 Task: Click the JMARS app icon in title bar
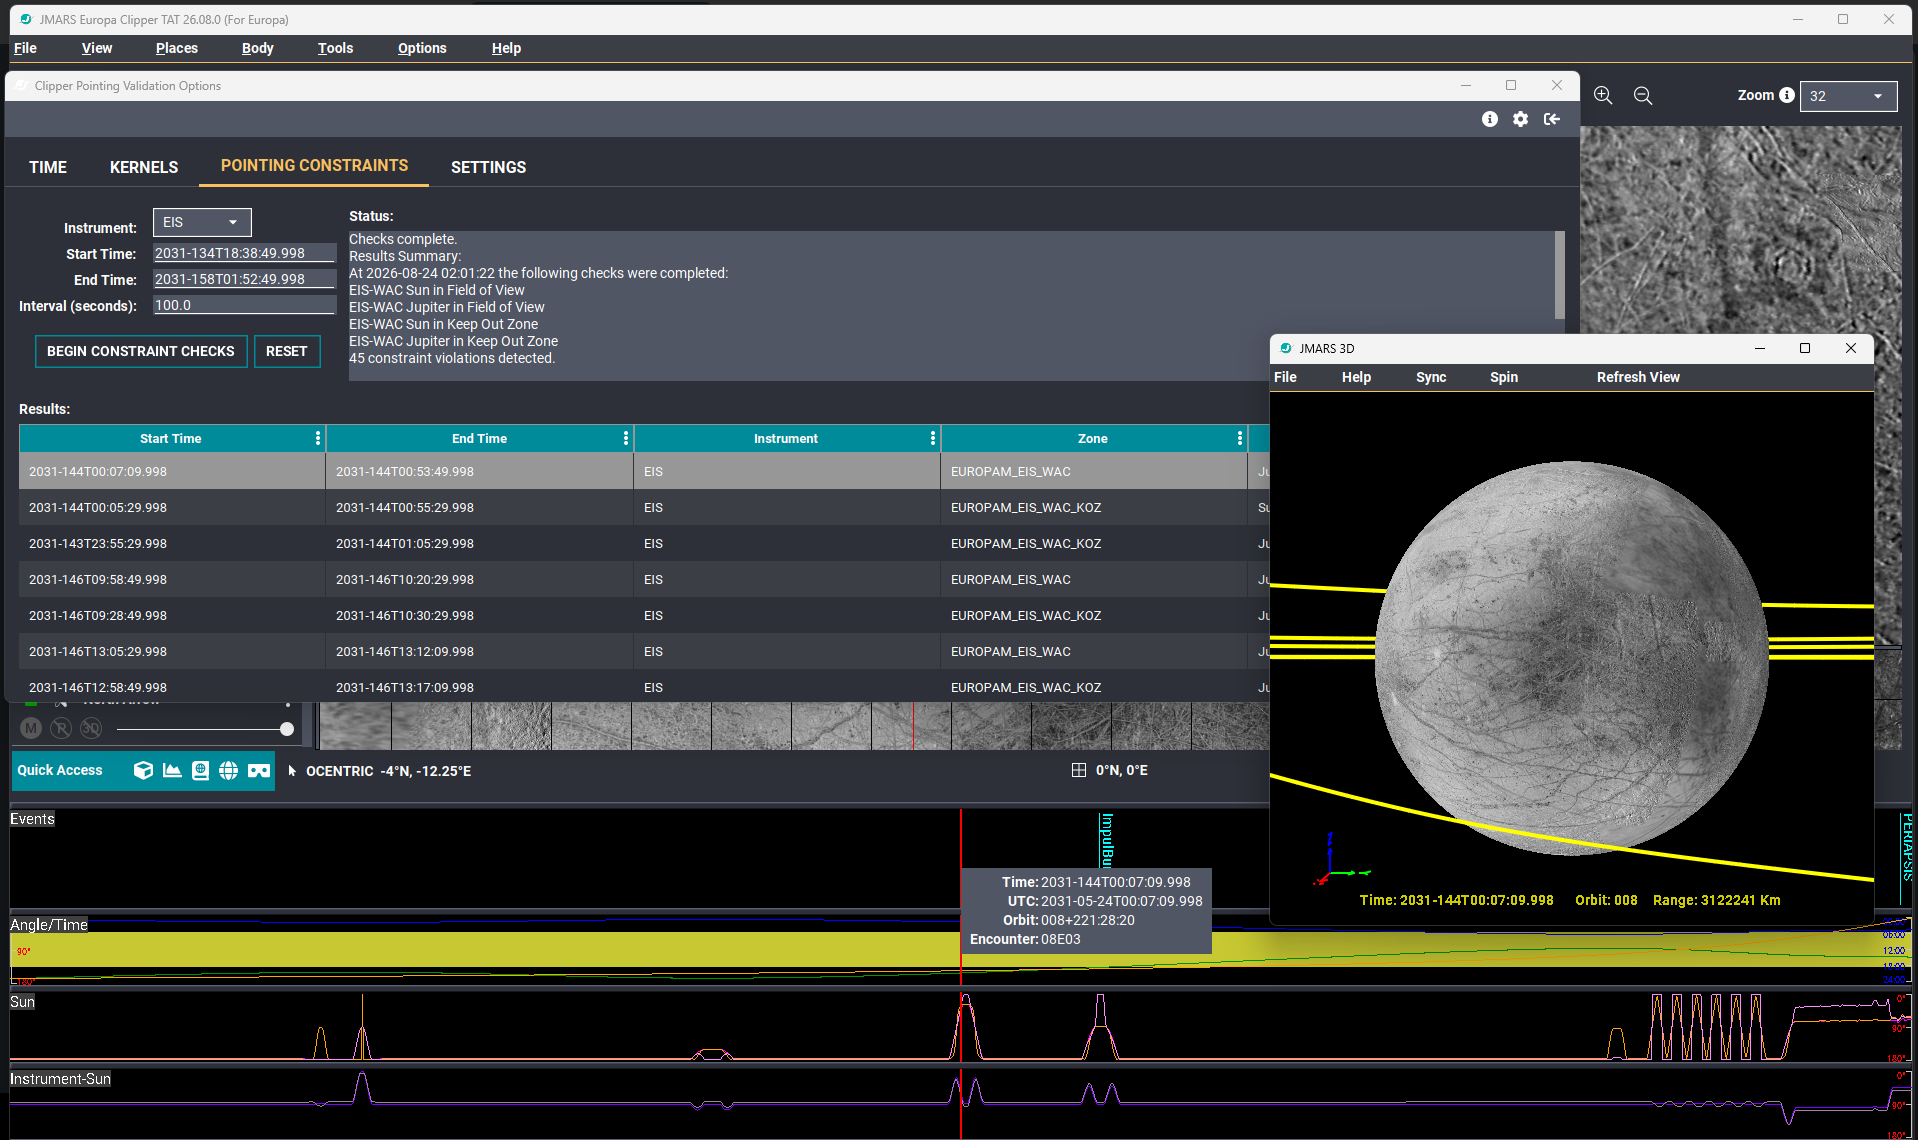click(25, 19)
